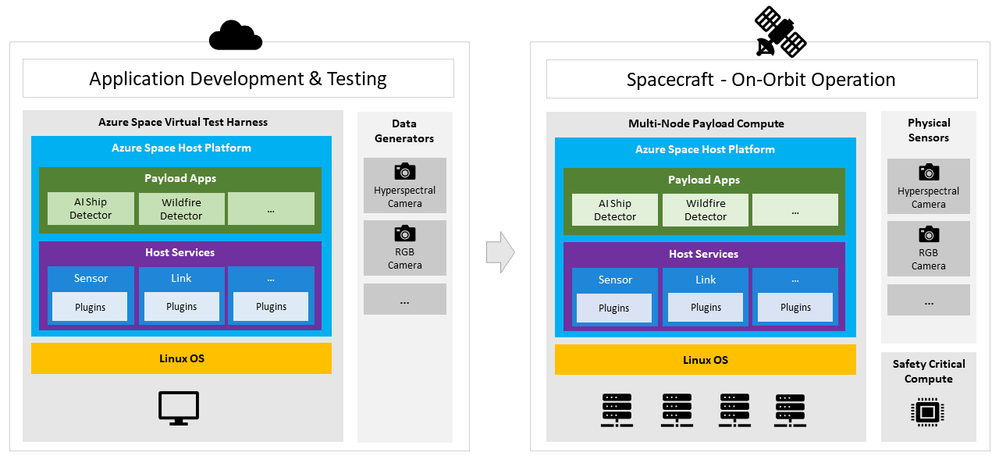This screenshot has width=999, height=460.
Task: Click Plugins box under Sensor in test harness
Action: tap(90, 306)
